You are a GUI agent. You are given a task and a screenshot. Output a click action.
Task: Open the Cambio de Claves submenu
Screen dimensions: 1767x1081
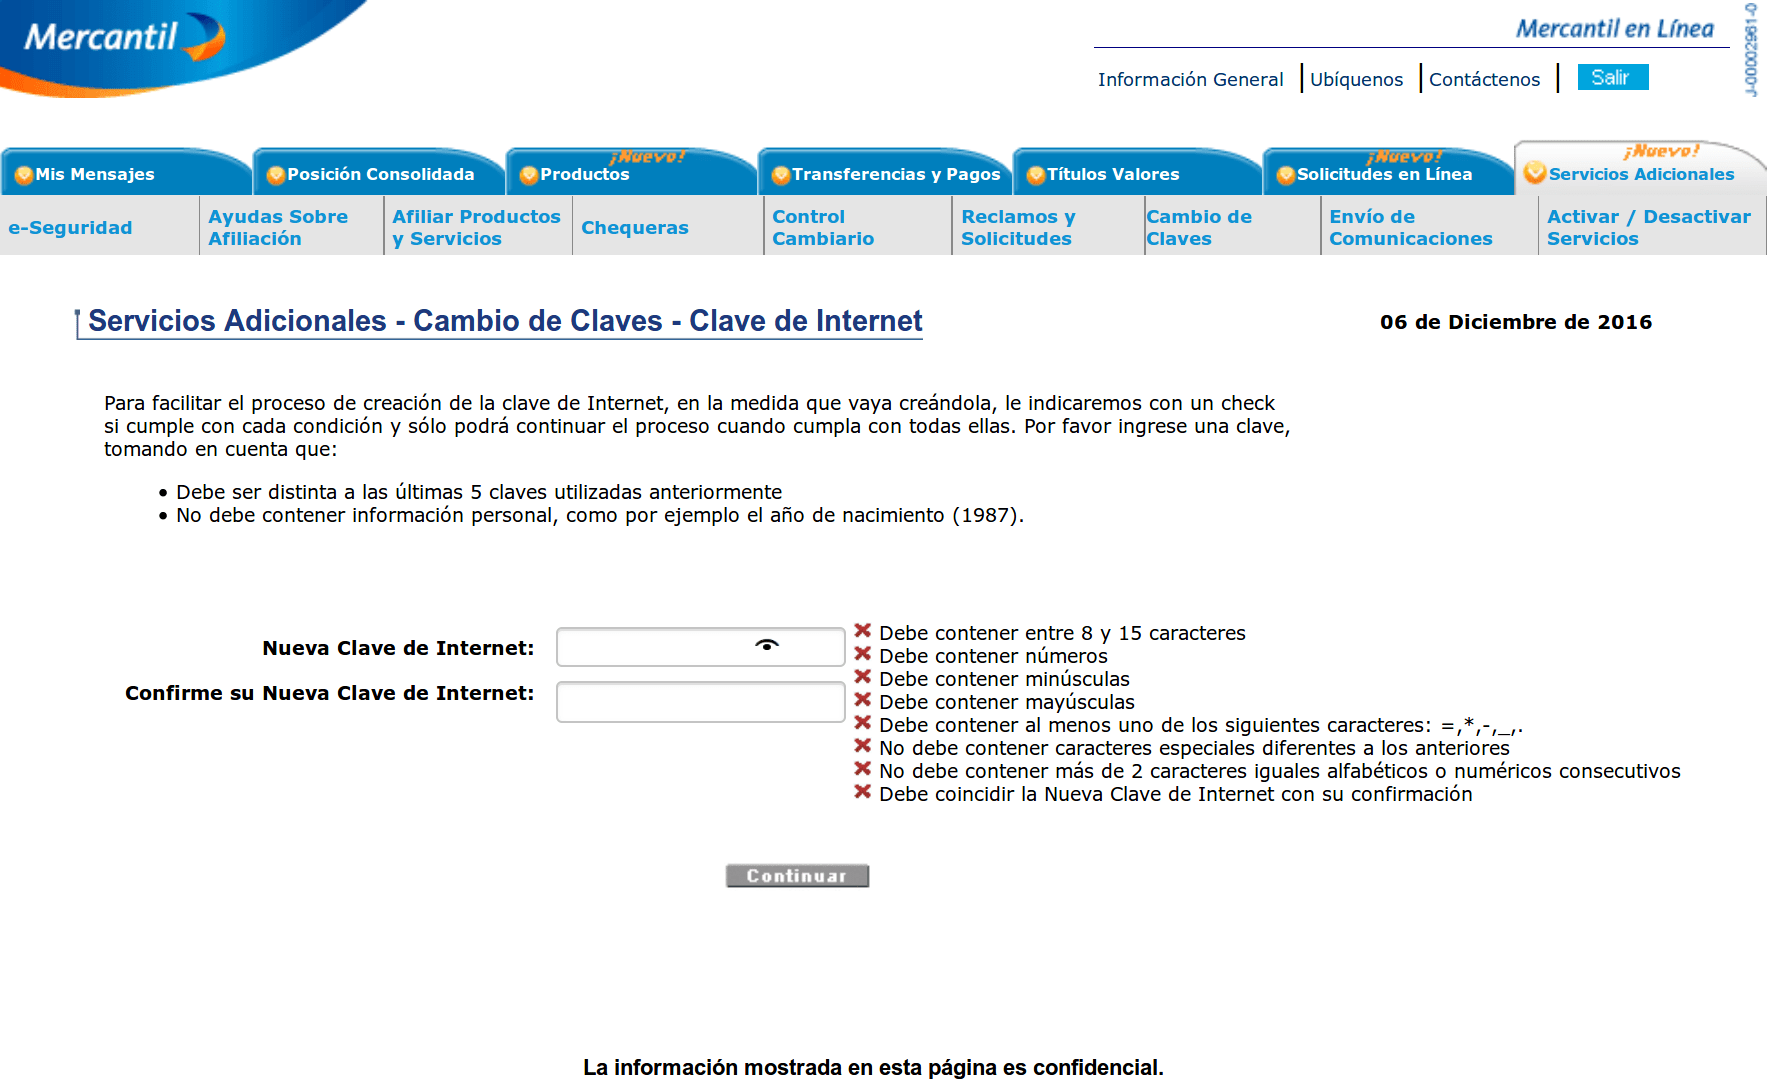coord(1198,227)
